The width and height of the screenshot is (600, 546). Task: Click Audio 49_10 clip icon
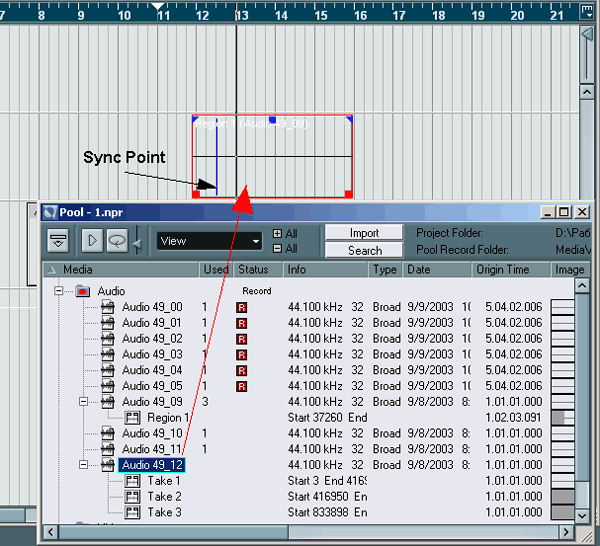coord(108,433)
